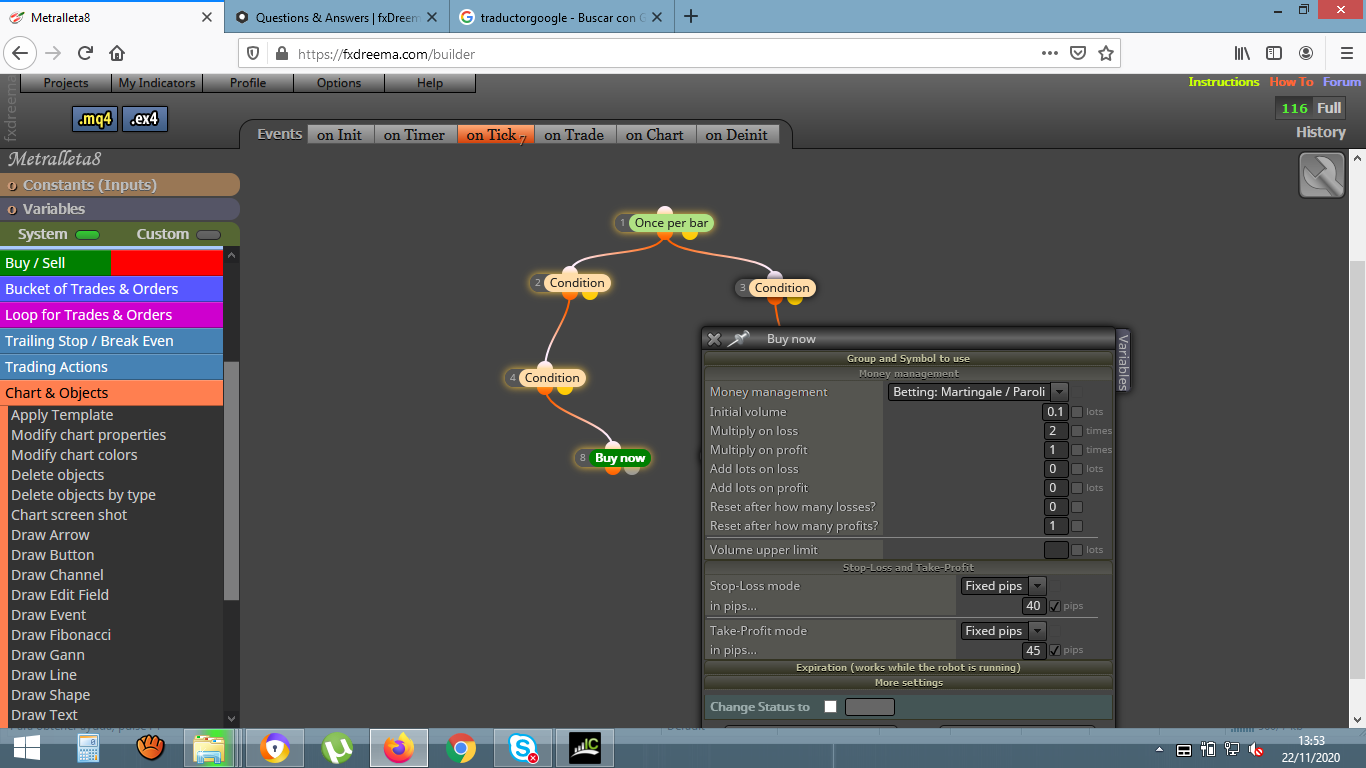Click the Change Status color swatch
This screenshot has height=768, width=1366.
pos(870,707)
